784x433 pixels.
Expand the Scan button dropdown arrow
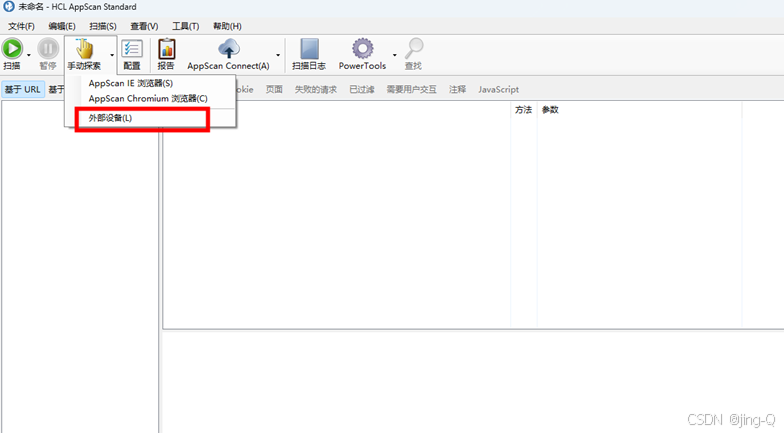pos(28,55)
